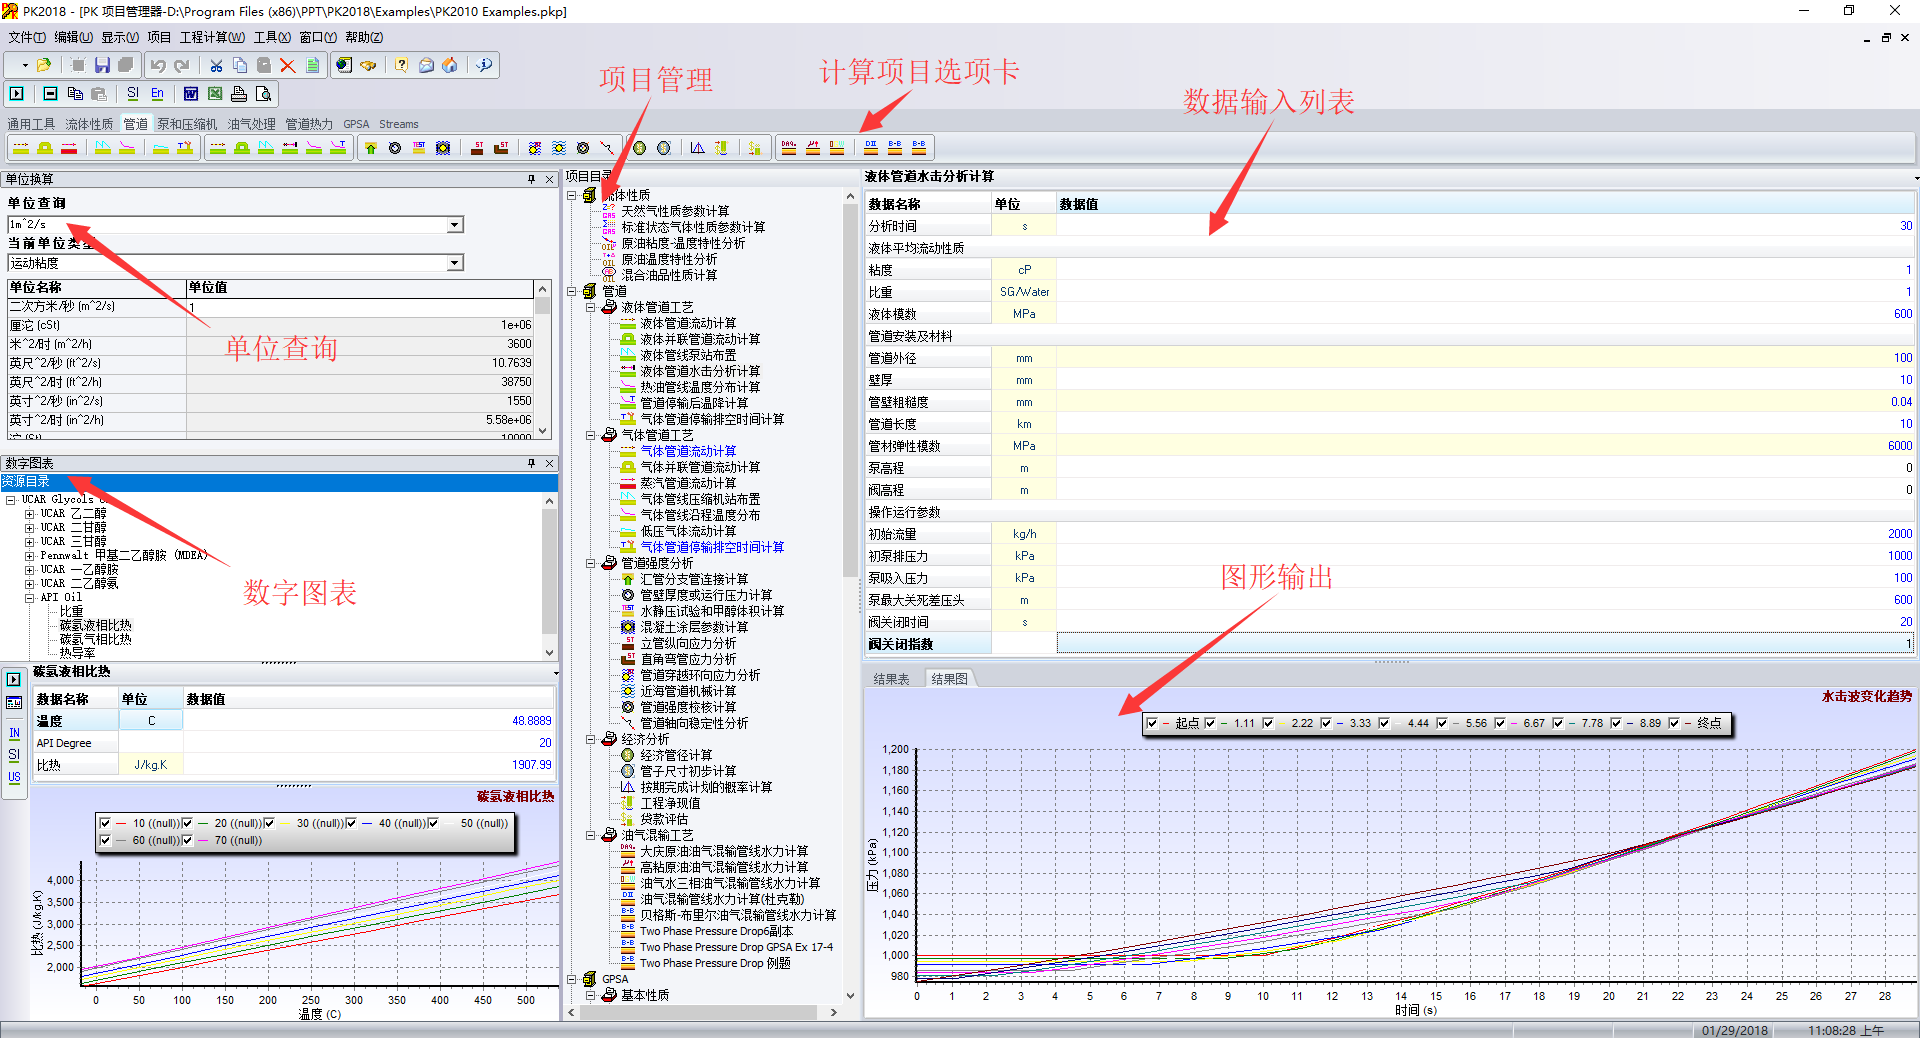Click the yellow up-arrow branch connection icon
The width and height of the screenshot is (1920, 1038).
371,147
